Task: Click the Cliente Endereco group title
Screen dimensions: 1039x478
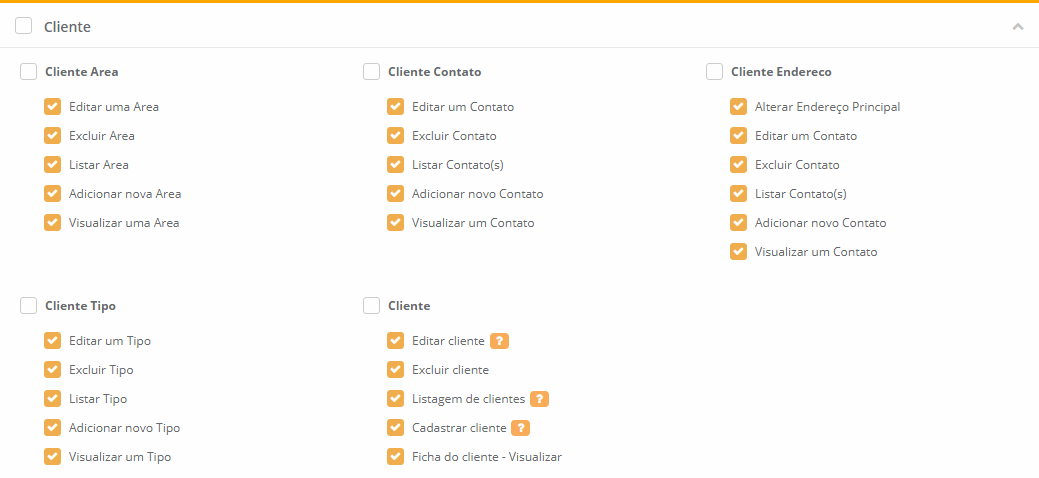Action: pos(781,72)
